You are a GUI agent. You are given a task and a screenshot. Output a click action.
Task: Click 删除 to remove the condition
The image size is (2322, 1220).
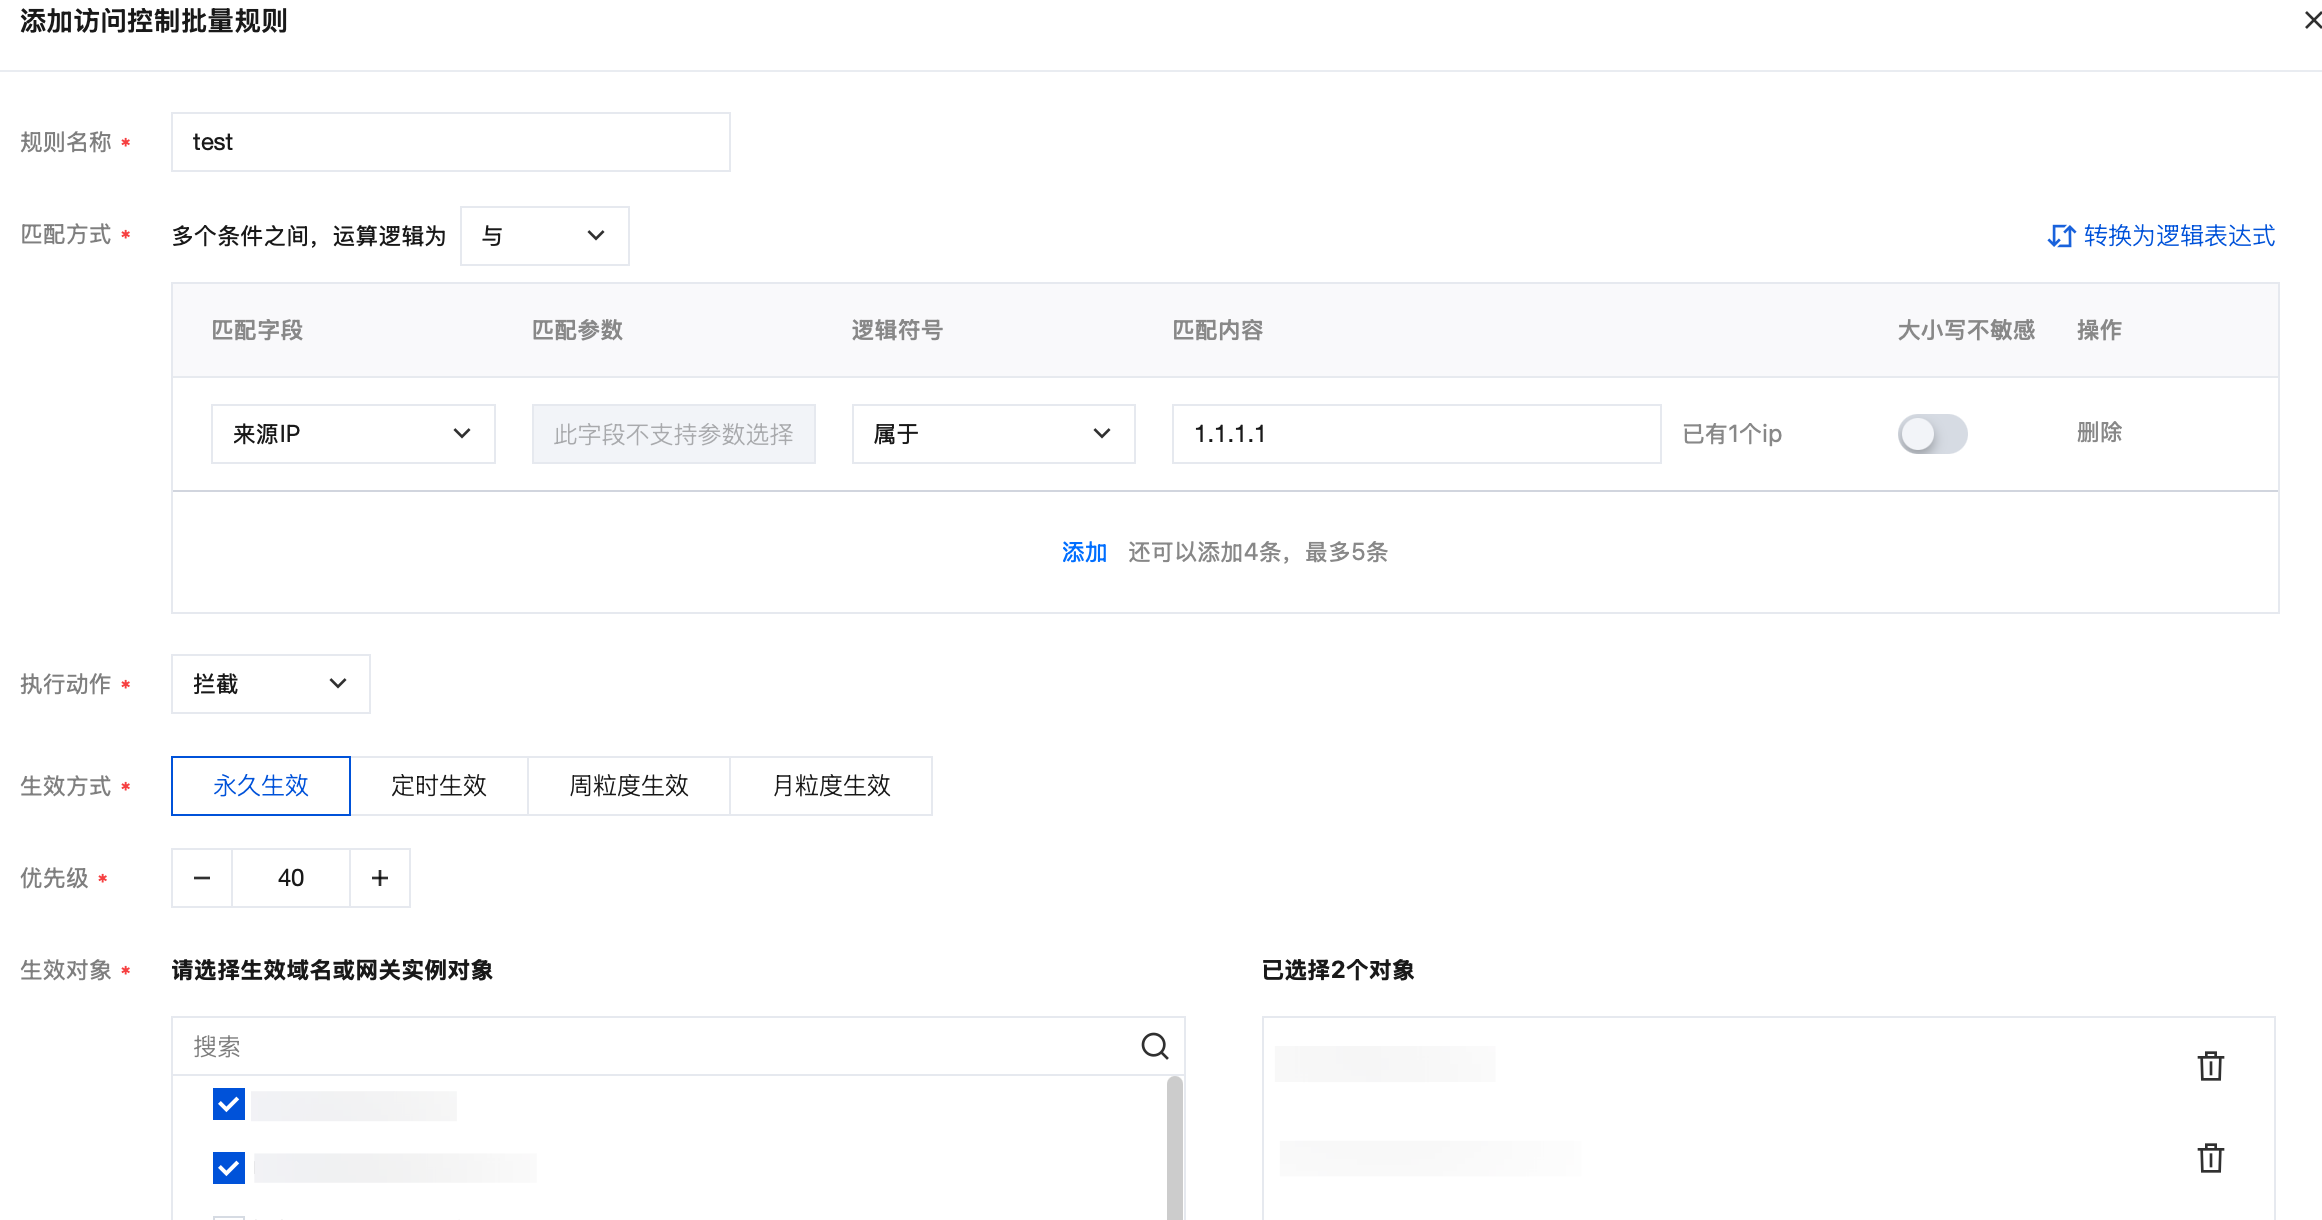click(x=2099, y=432)
